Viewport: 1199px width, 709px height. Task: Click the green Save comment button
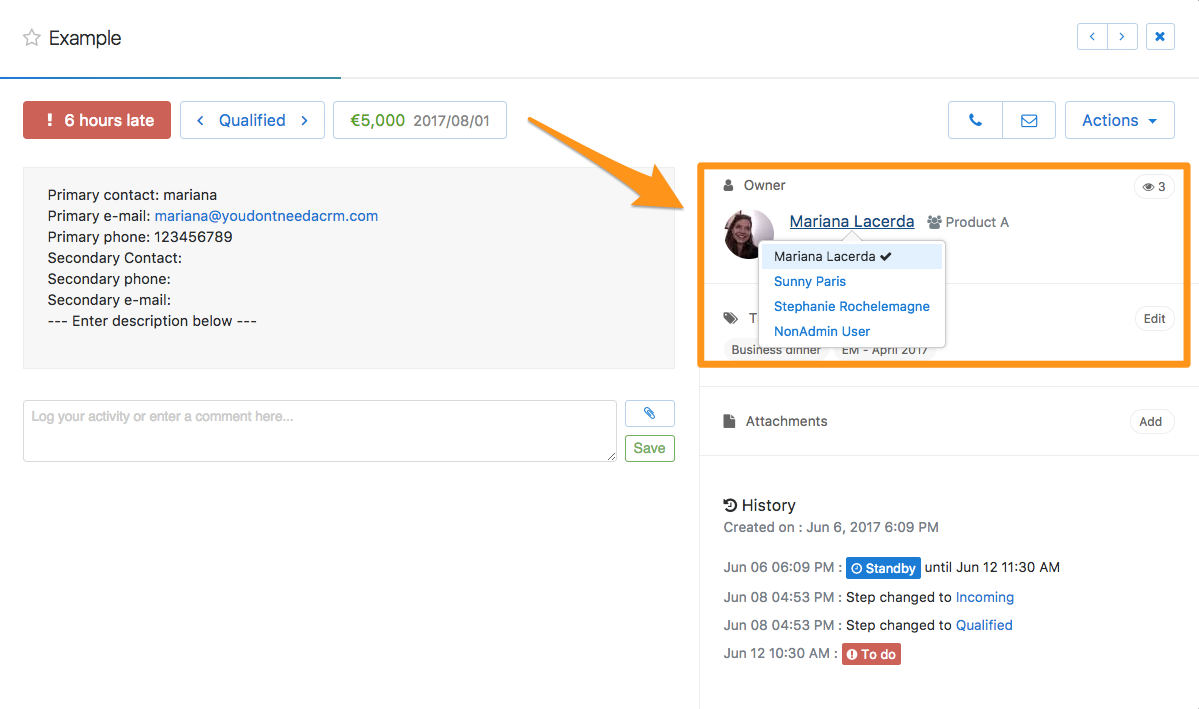coord(649,448)
